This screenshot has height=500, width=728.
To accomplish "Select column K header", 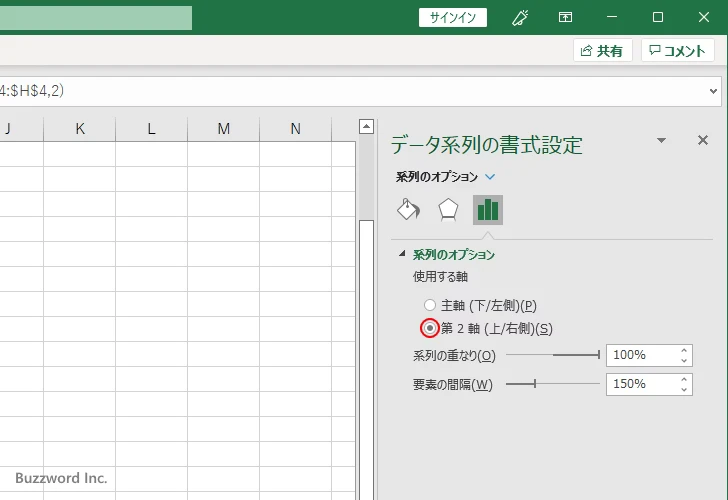I will [80, 129].
